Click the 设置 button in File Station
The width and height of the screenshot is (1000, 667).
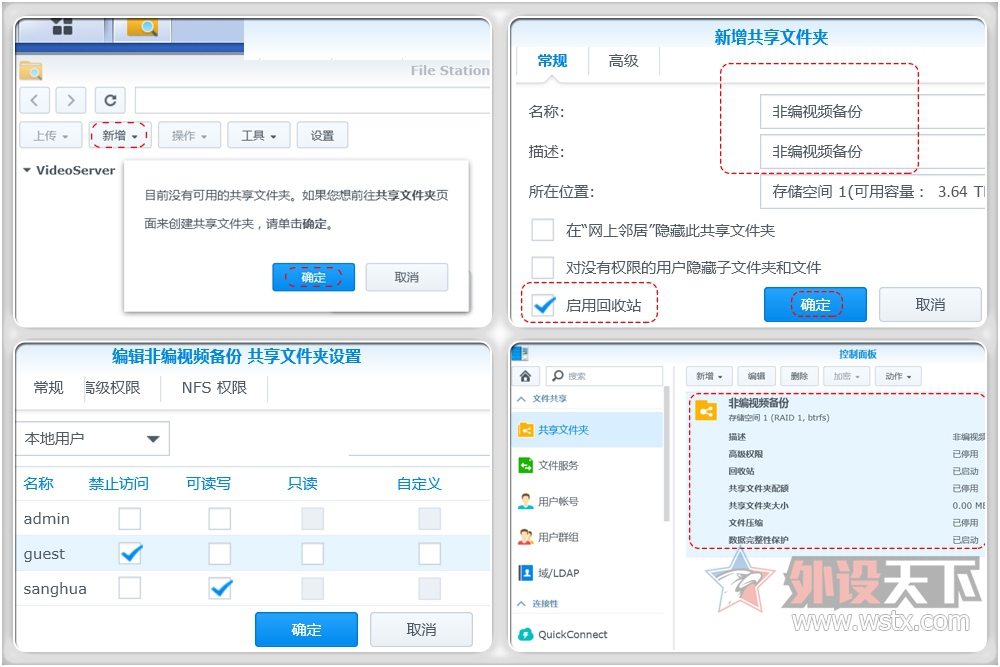322,135
